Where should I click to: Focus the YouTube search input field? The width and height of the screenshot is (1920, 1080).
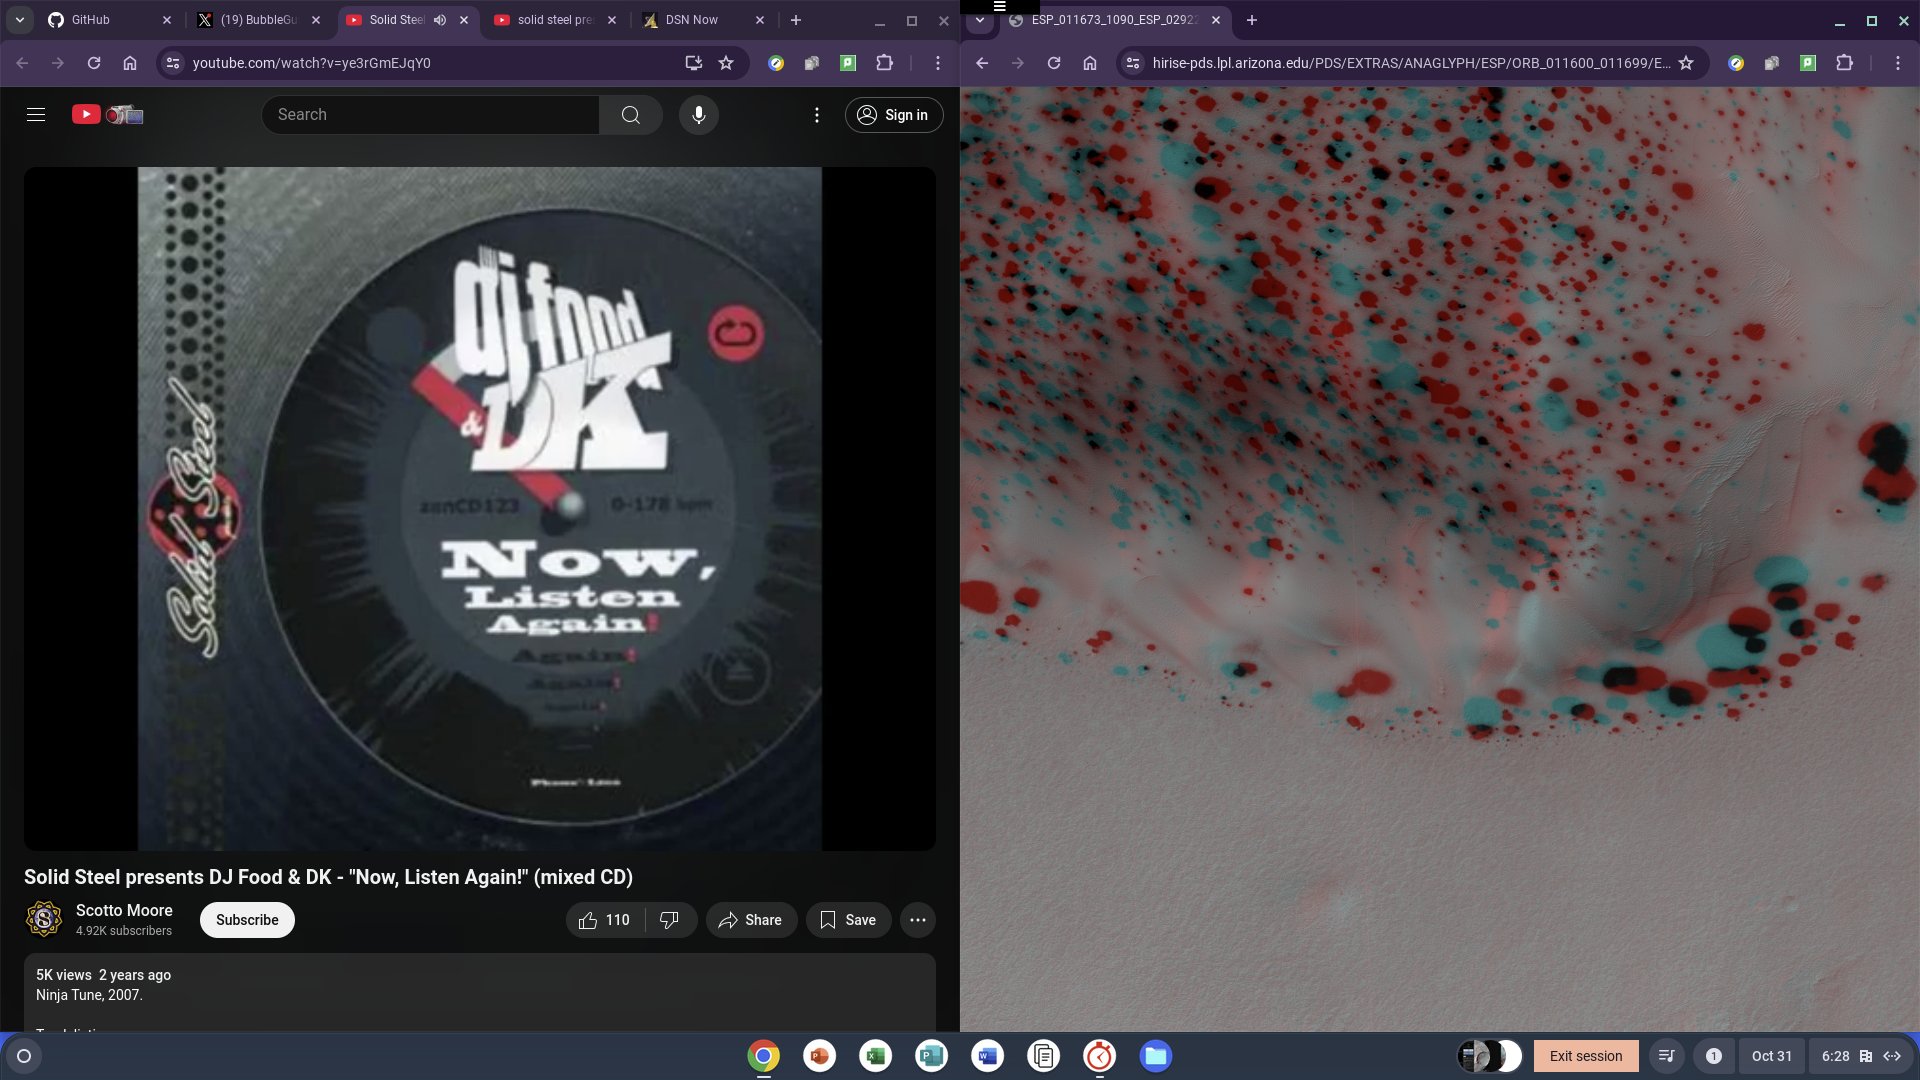click(x=430, y=115)
